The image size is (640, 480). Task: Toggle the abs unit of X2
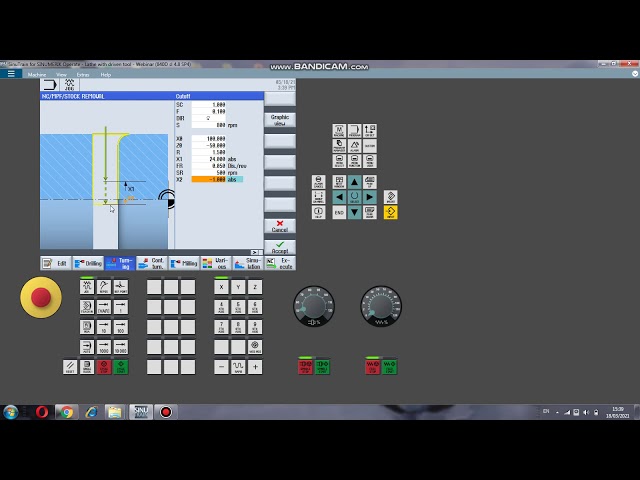[235, 180]
